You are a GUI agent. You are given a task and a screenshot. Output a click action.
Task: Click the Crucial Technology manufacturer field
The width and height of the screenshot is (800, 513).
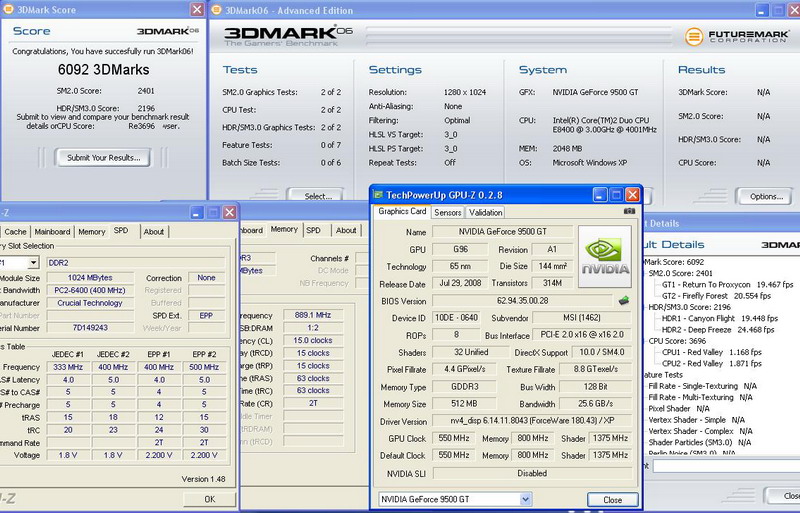click(x=90, y=303)
